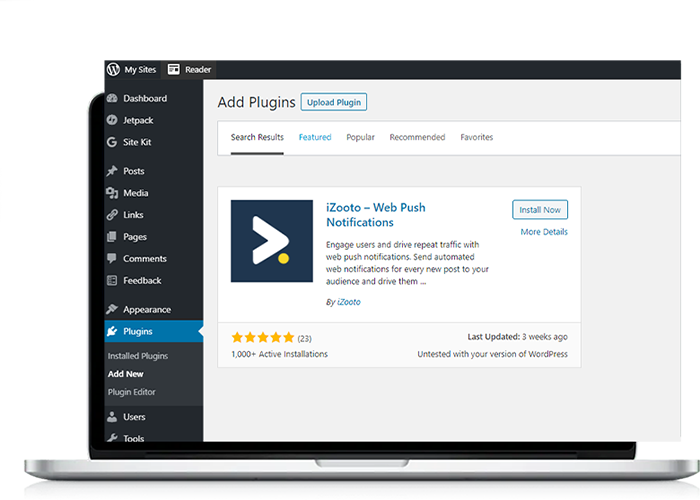Click the plugin description paragraph
The image size is (700, 500).
tap(407, 263)
